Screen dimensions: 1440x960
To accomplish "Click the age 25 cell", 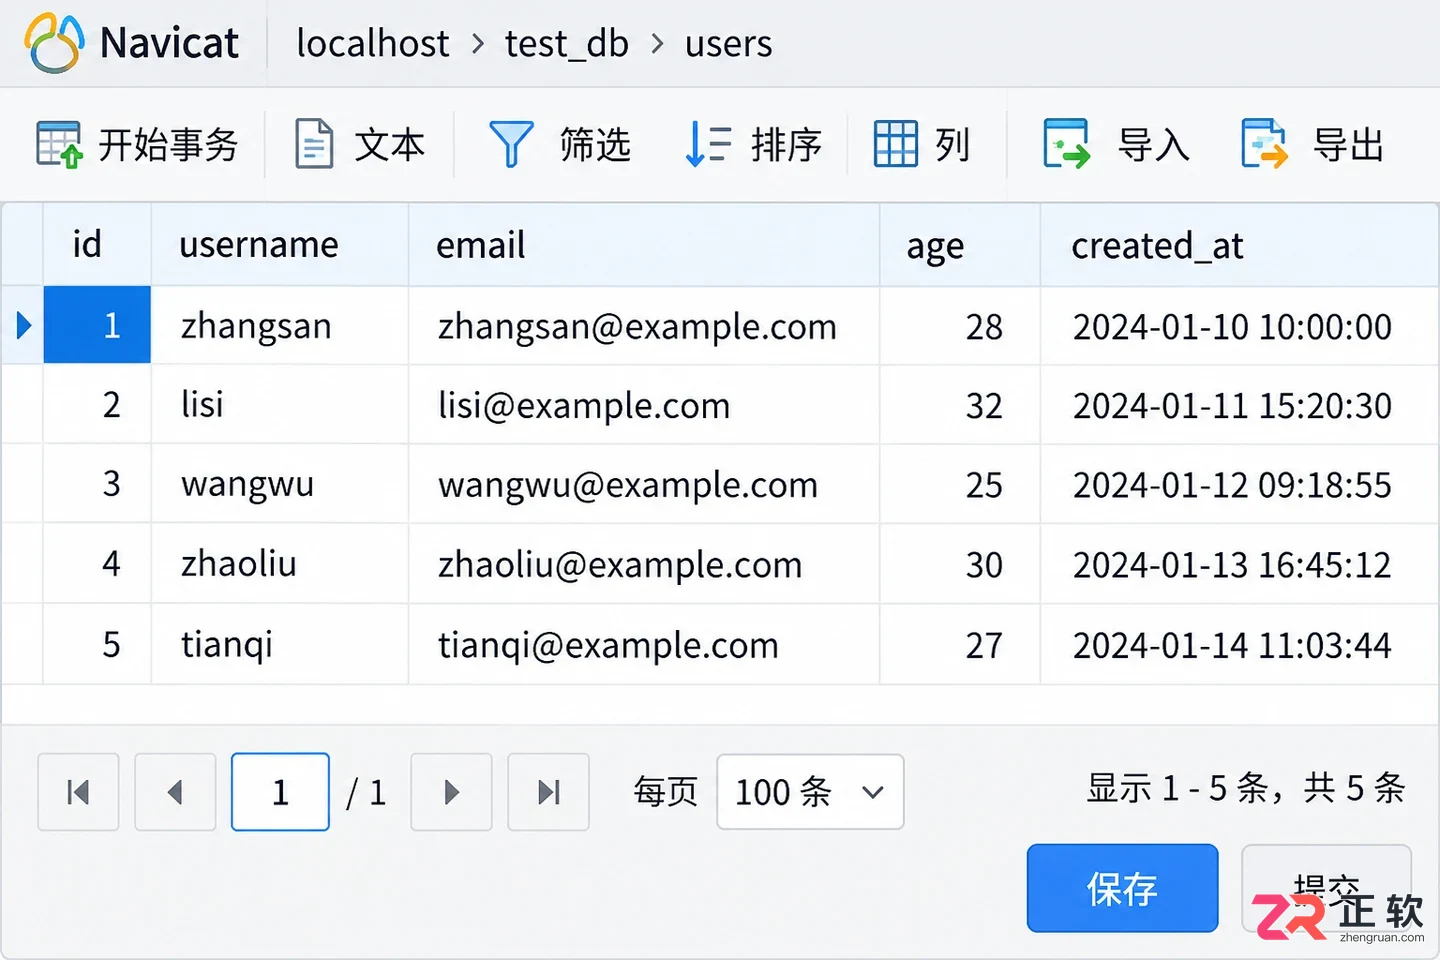I will [960, 484].
